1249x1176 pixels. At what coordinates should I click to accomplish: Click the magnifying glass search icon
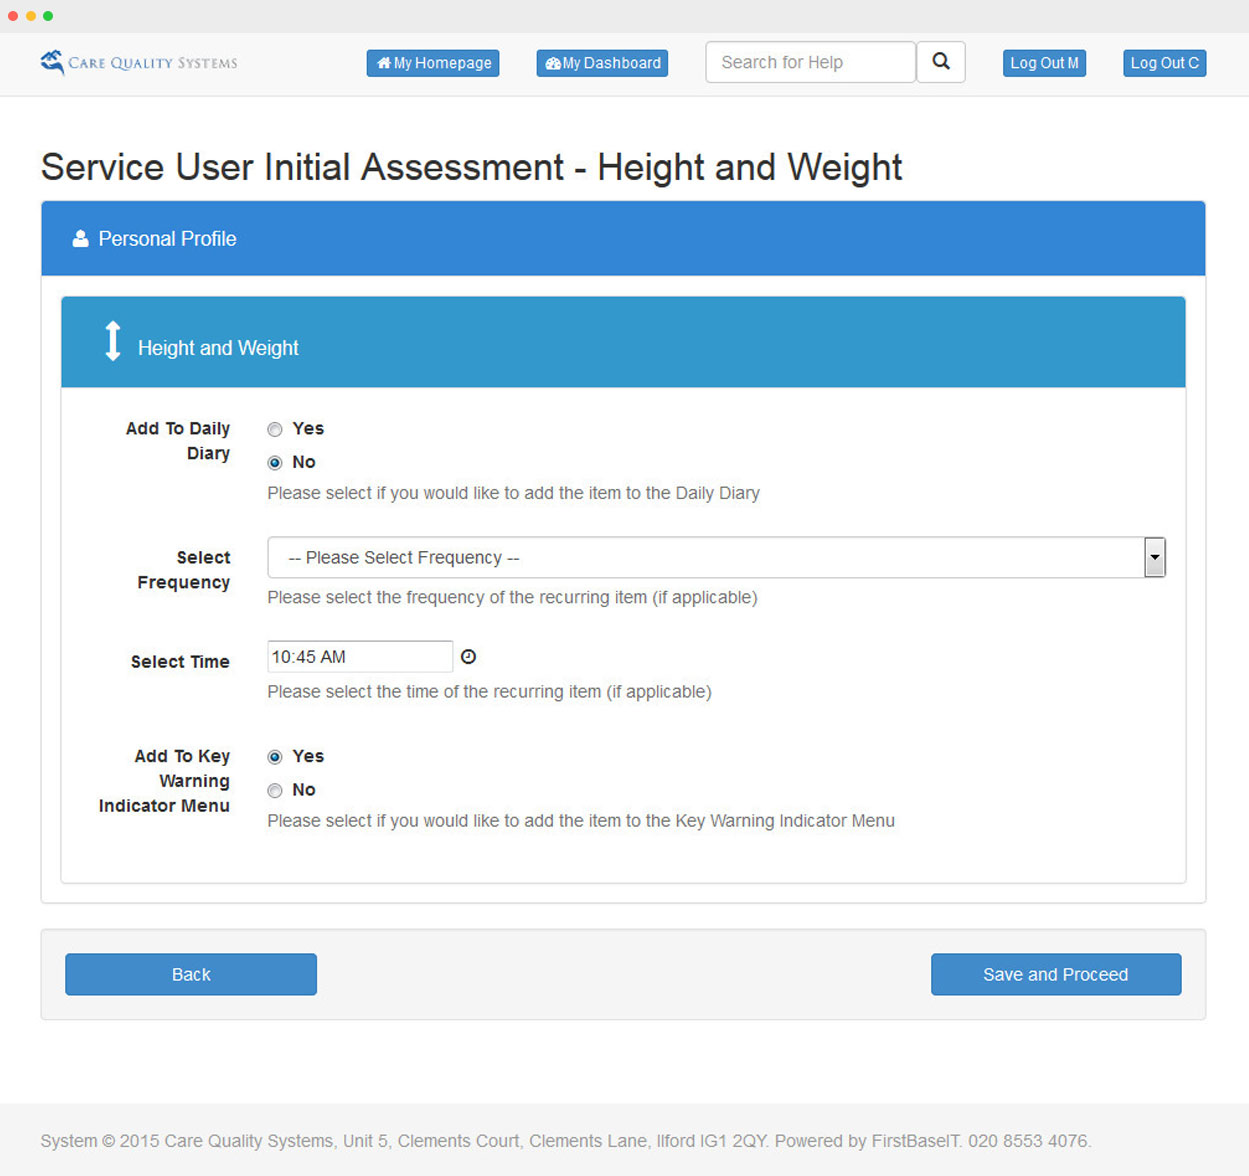(x=940, y=62)
